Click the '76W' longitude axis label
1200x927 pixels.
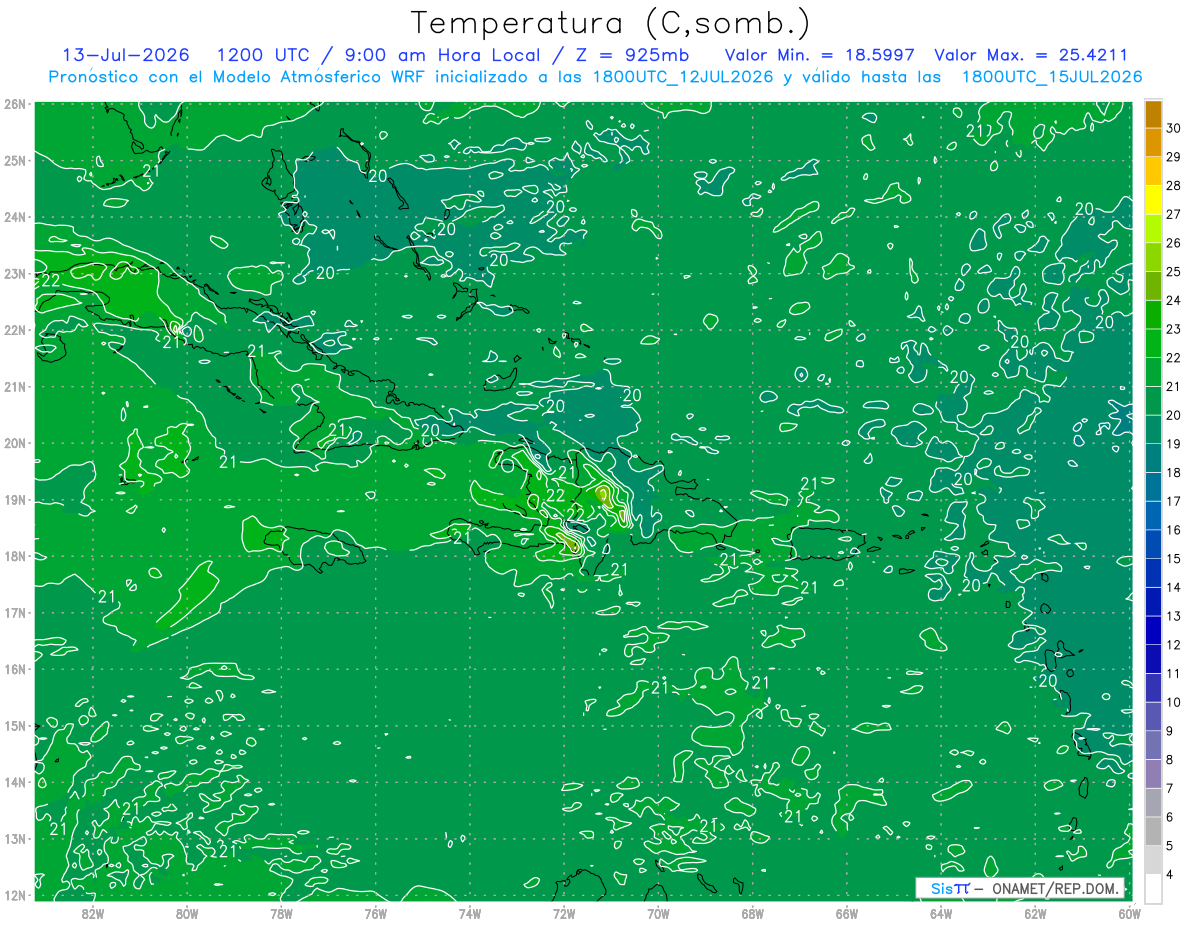[x=376, y=912]
